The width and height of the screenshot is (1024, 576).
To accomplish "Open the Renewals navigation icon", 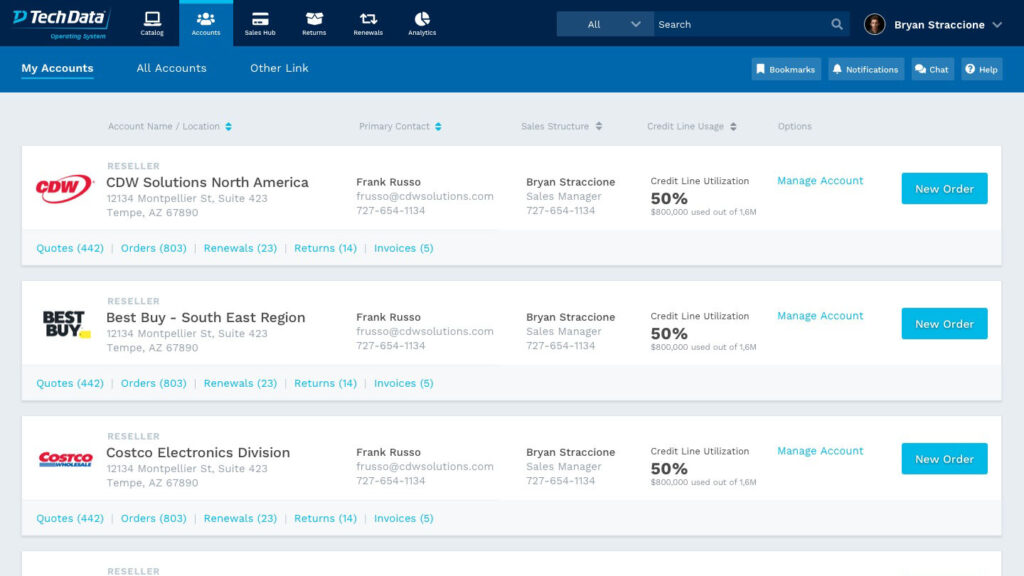I will coord(368,24).
